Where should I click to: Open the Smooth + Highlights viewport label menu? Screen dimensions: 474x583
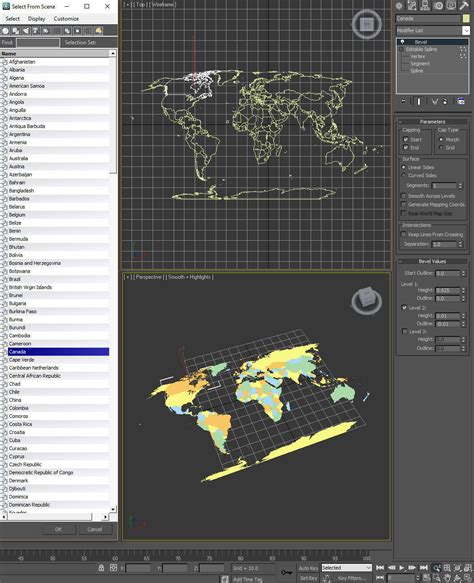pyautogui.click(x=190, y=277)
